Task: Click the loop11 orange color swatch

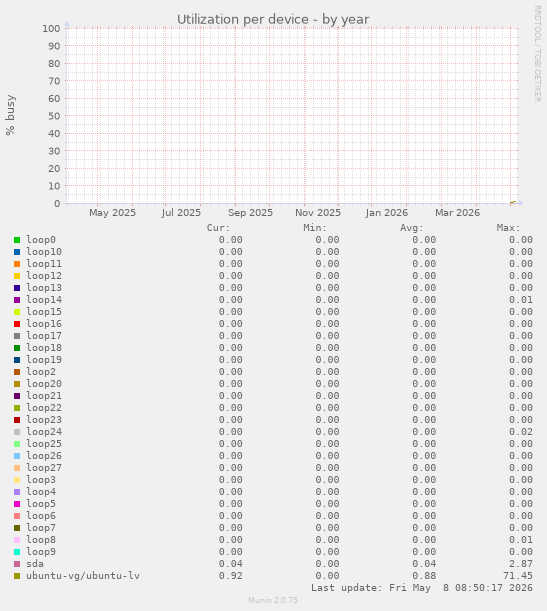Action: click(17, 264)
